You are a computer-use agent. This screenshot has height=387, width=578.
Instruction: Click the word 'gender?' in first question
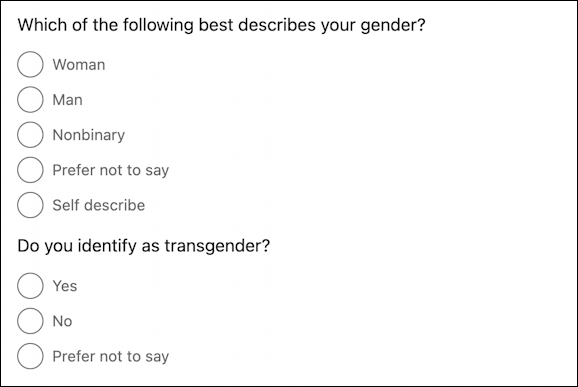tap(393, 26)
